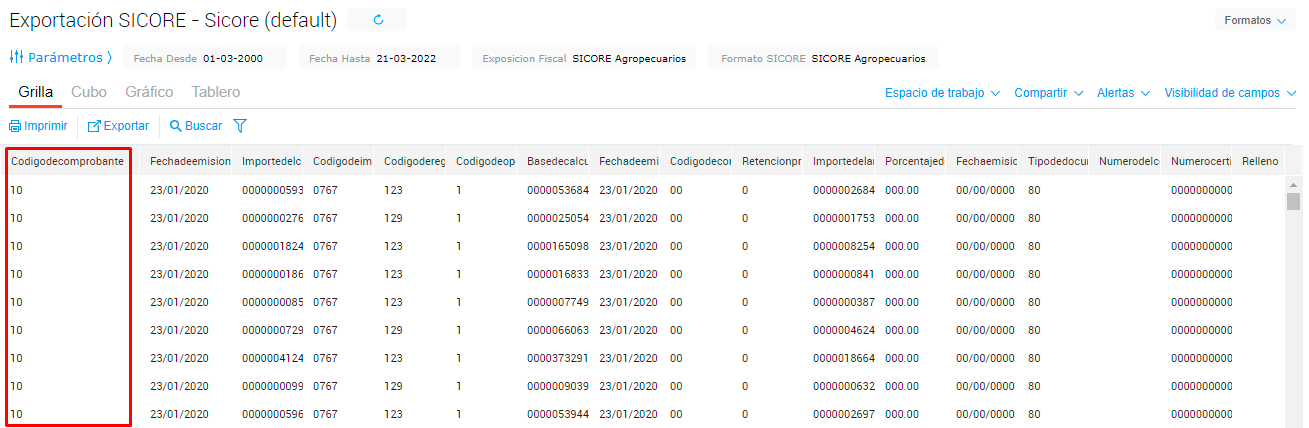This screenshot has height=428, width=1309.
Task: Click the filter funnel icon
Action: pyautogui.click(x=240, y=126)
